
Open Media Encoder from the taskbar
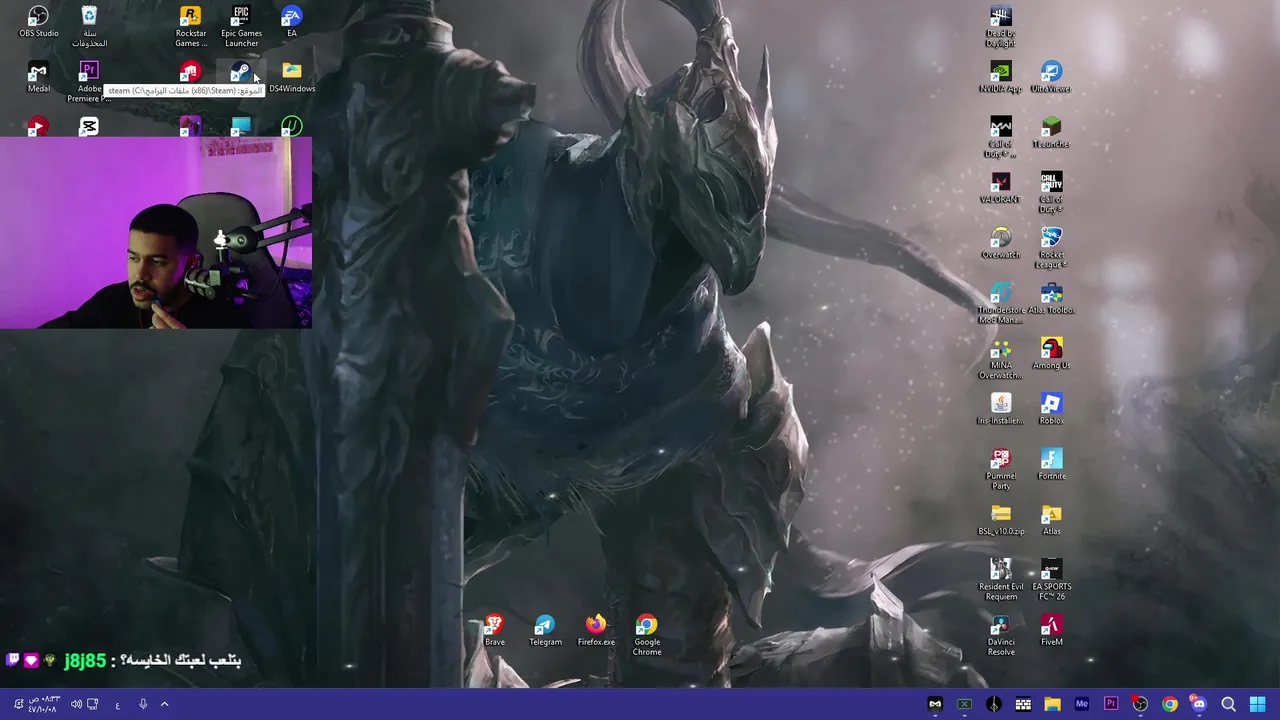tap(1081, 704)
